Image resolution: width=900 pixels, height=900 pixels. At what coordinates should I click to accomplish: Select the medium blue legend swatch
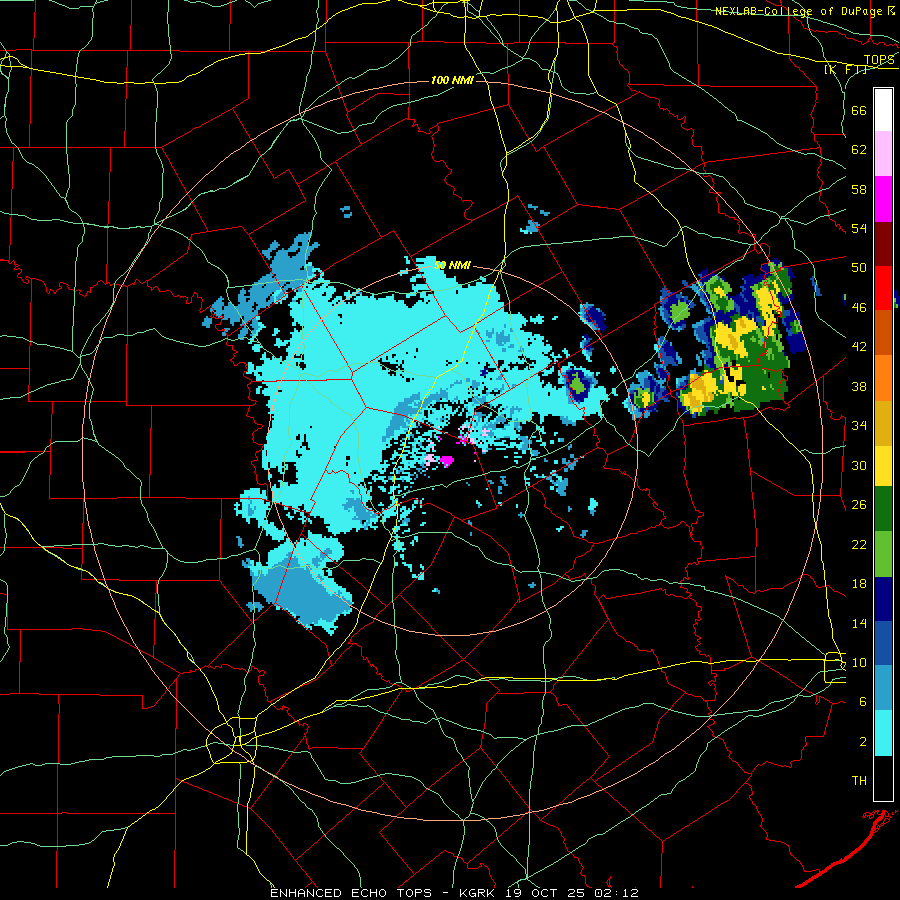point(883,643)
